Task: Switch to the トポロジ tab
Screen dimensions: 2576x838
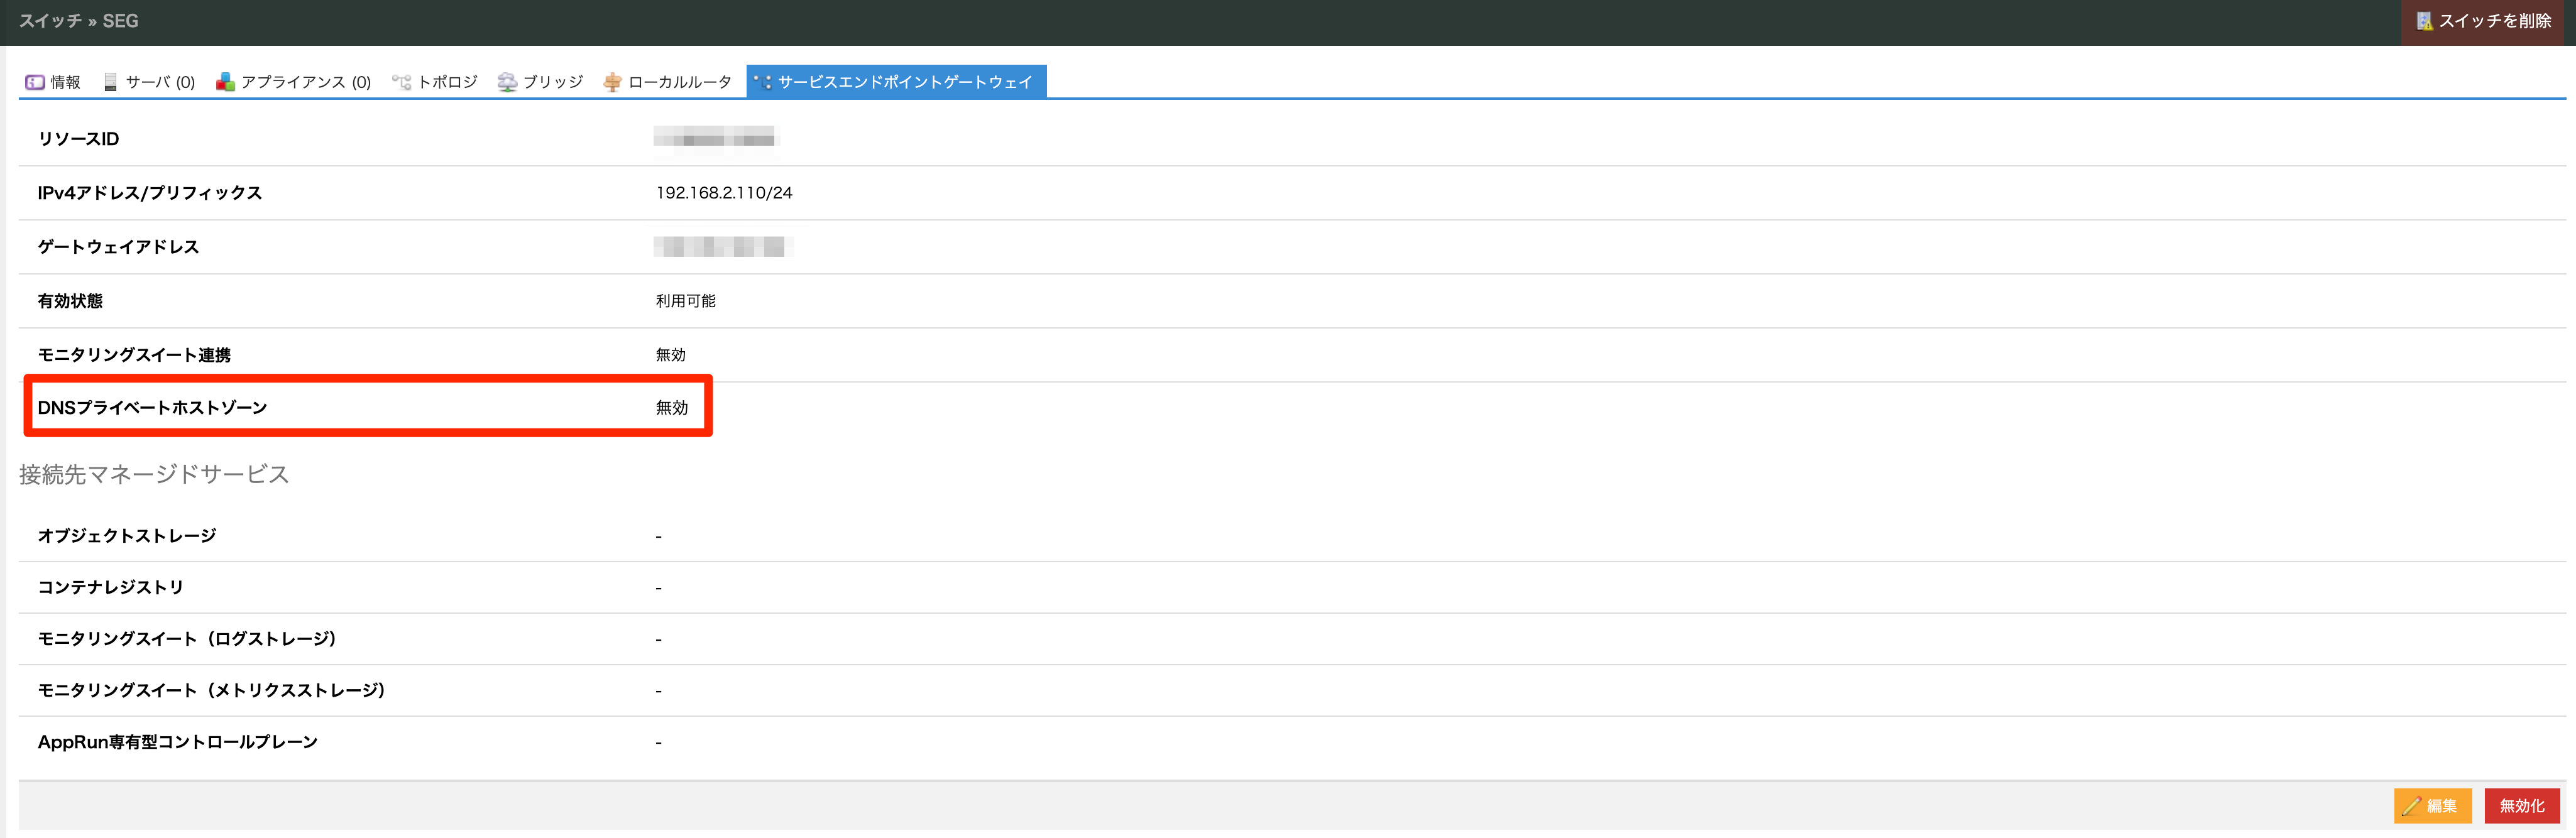Action: click(446, 82)
